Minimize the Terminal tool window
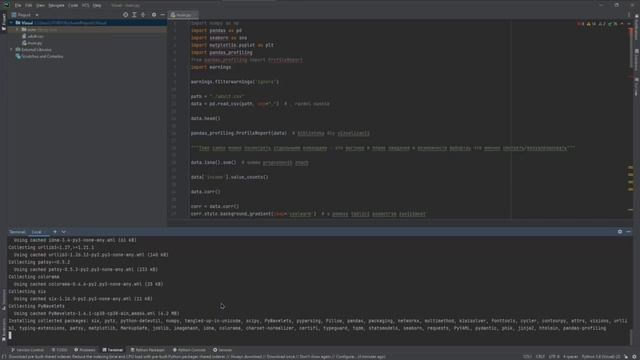Image resolution: width=640 pixels, height=360 pixels. pyautogui.click(x=628, y=231)
